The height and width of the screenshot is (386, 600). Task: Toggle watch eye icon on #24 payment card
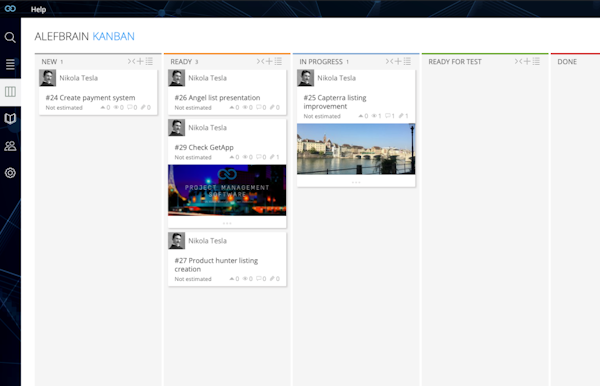click(118, 107)
